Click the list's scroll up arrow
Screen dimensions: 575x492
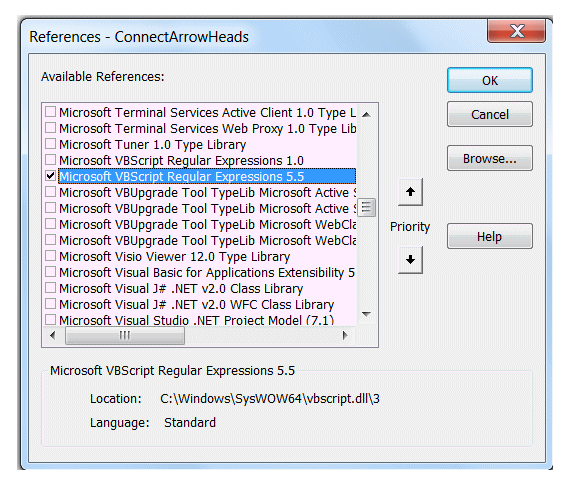366,115
